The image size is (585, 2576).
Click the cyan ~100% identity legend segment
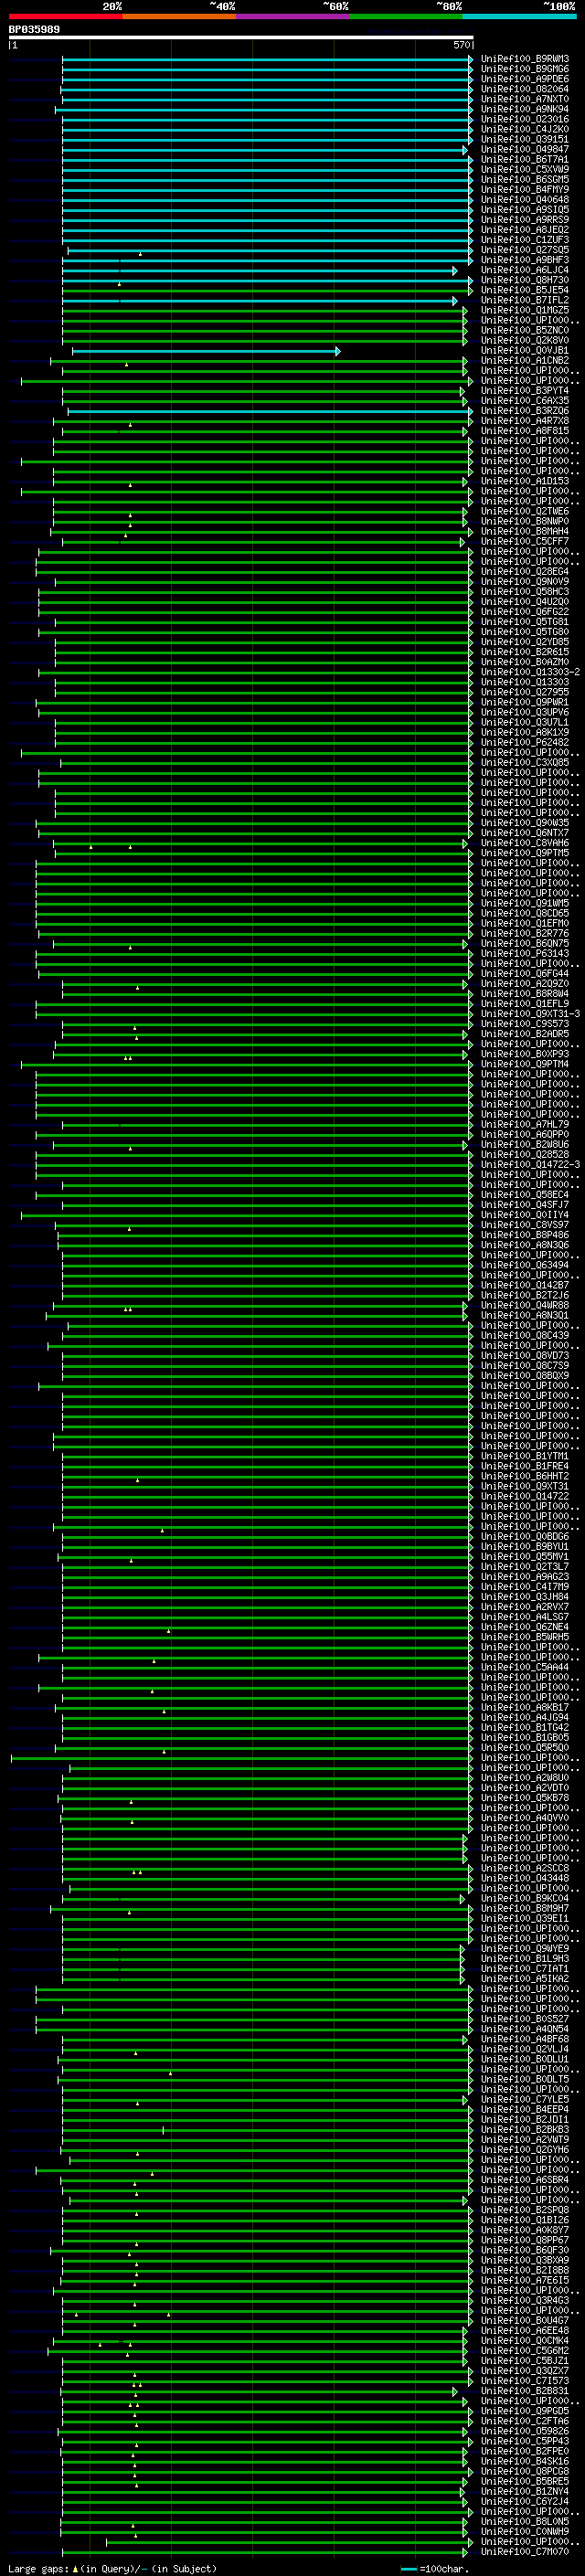point(519,16)
